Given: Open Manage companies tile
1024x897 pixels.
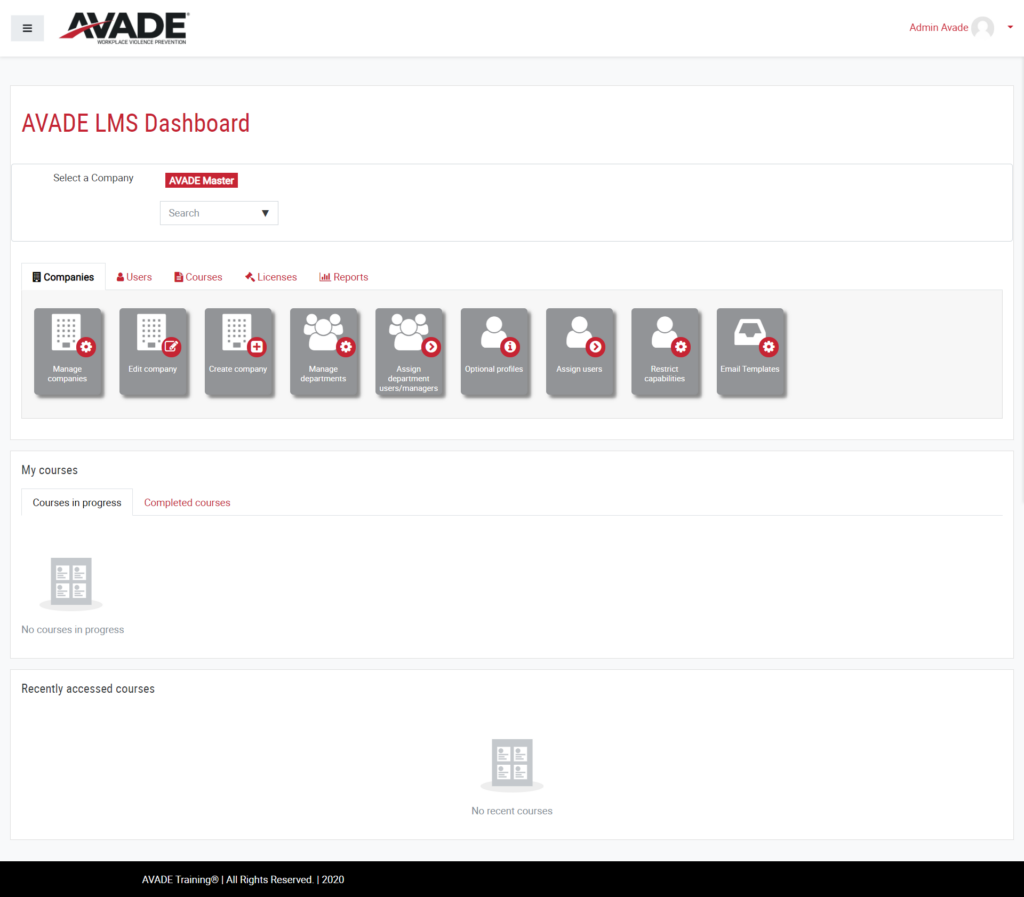Looking at the screenshot, I should click(x=68, y=352).
